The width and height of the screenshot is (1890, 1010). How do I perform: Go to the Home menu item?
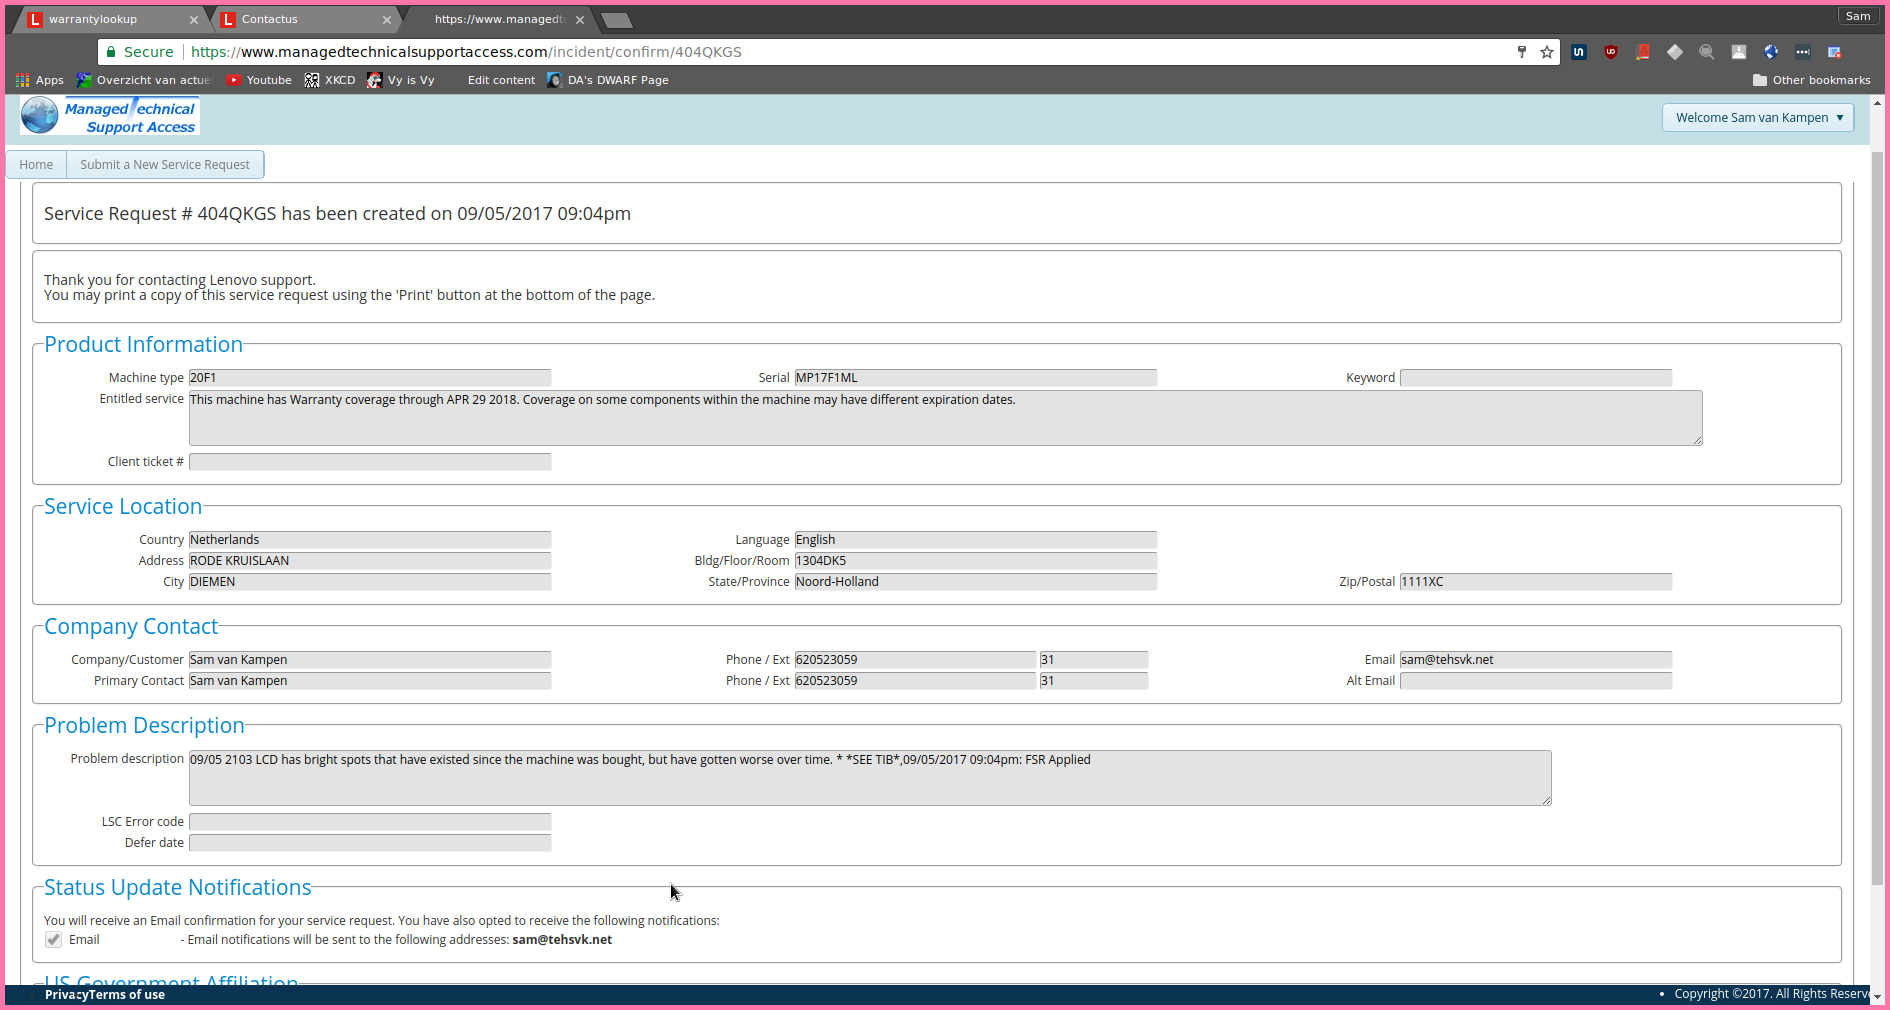point(36,165)
